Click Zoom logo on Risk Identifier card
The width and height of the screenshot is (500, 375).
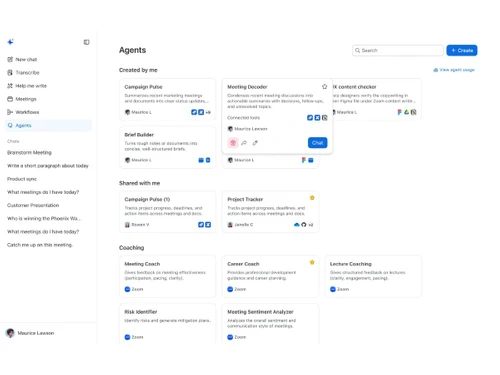127,337
